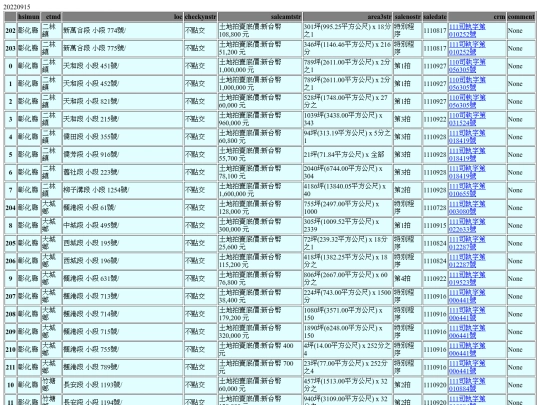The image size is (540, 405).
Task: Click the hsimun column header
Action: [x=29, y=17]
